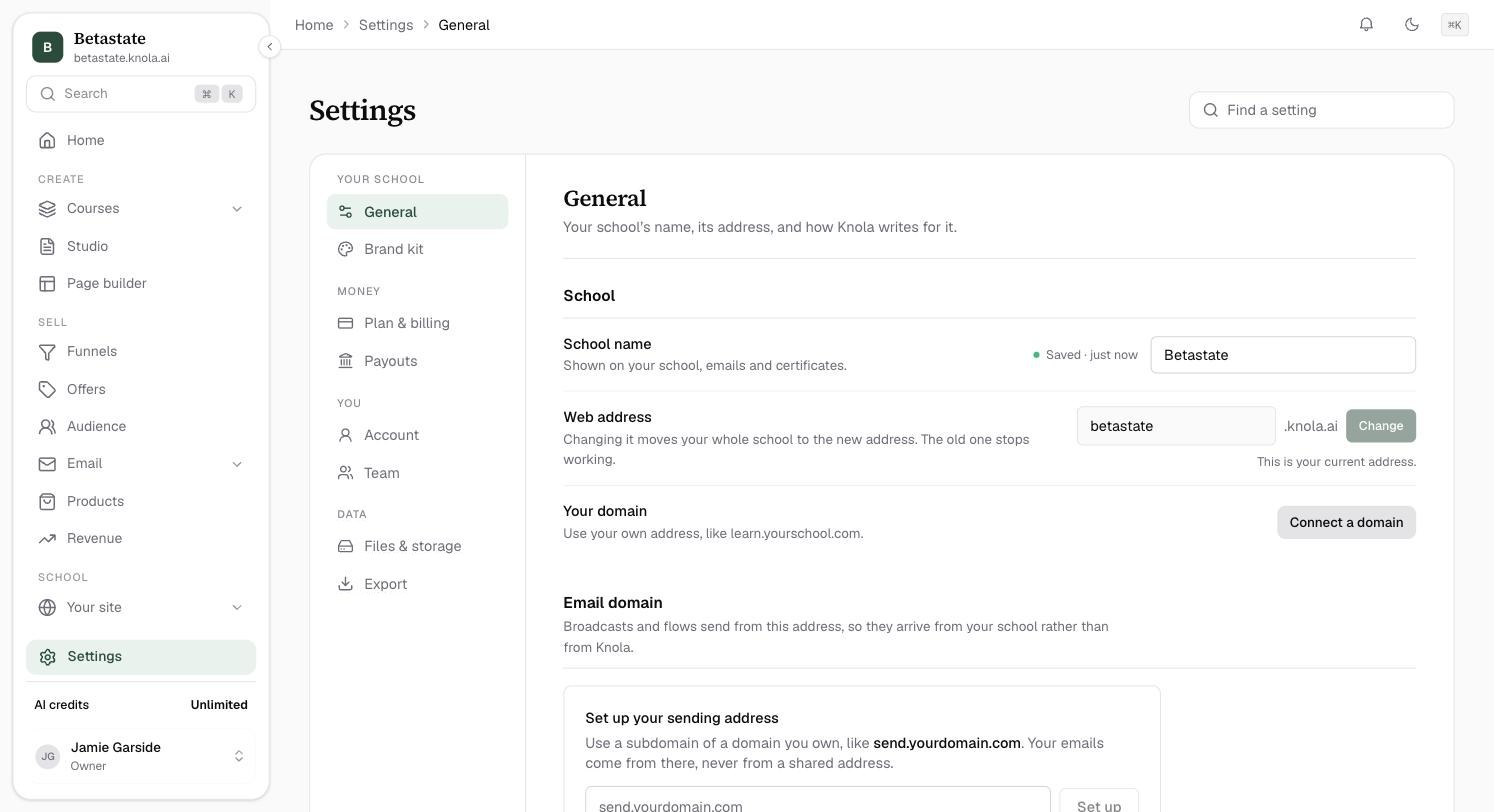The image size is (1494, 812).
Task: Focus the Find a setting search field
Action: click(1321, 110)
